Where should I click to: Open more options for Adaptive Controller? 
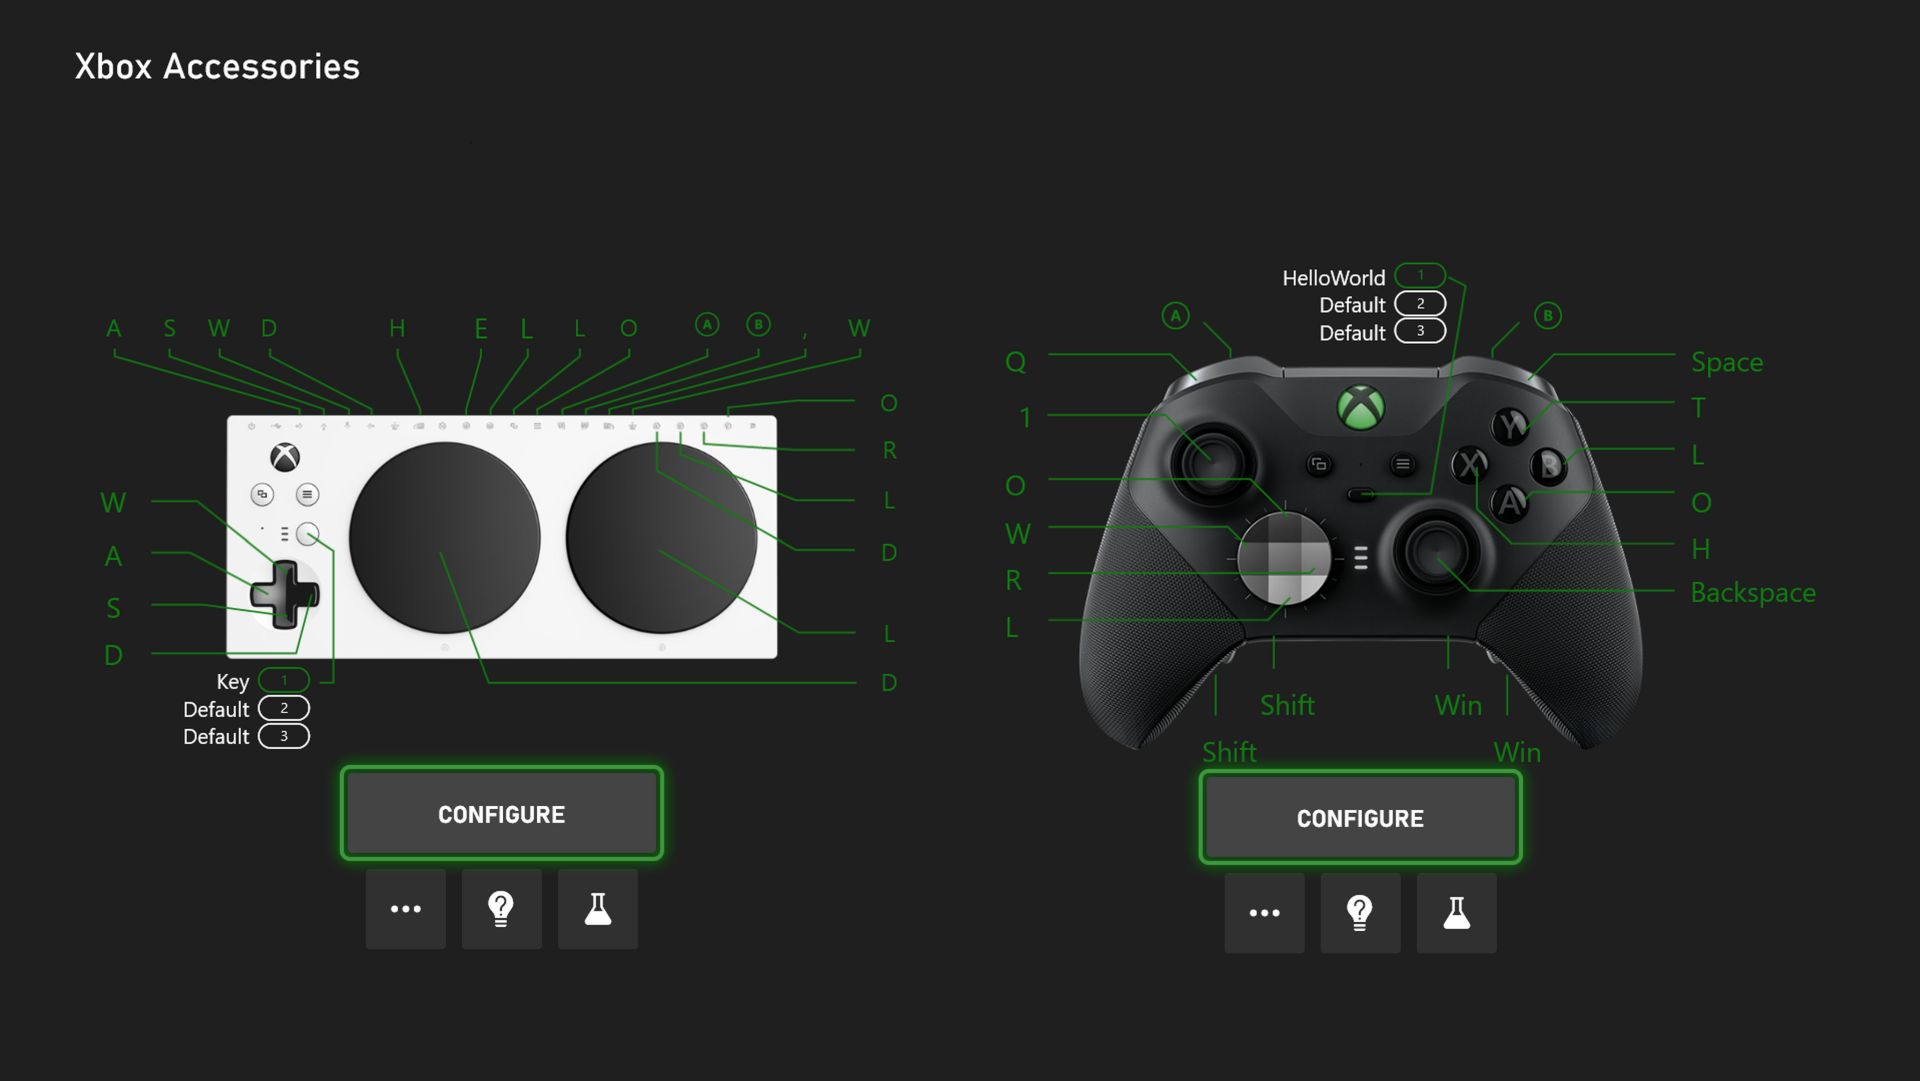tap(405, 907)
